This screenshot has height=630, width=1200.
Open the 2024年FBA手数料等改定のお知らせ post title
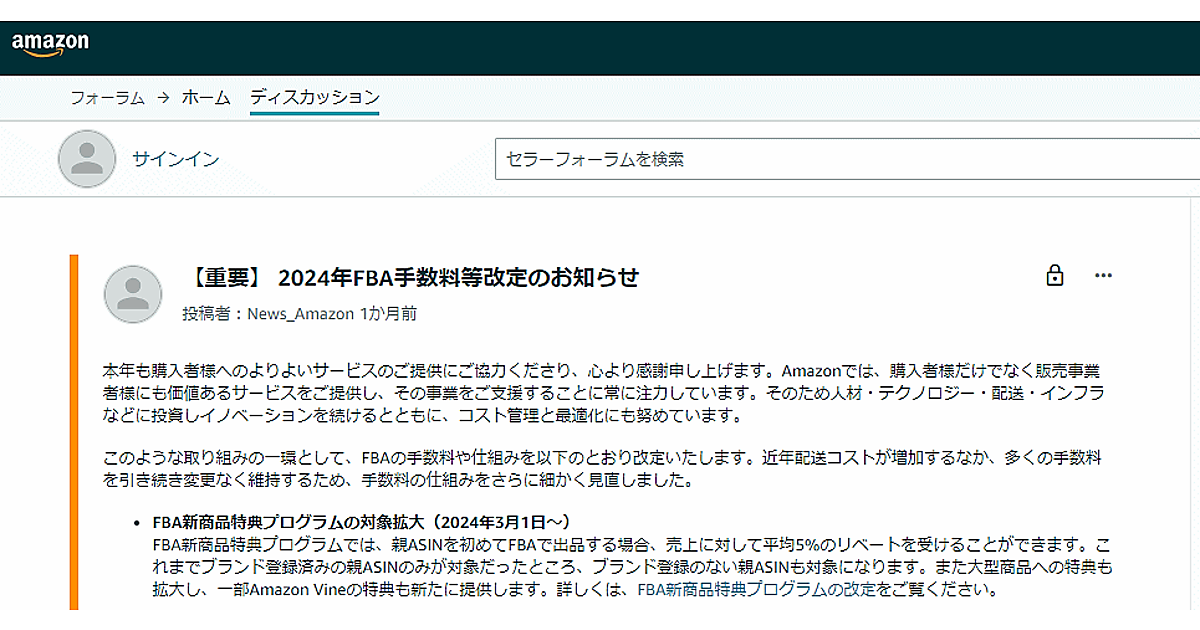coord(412,277)
